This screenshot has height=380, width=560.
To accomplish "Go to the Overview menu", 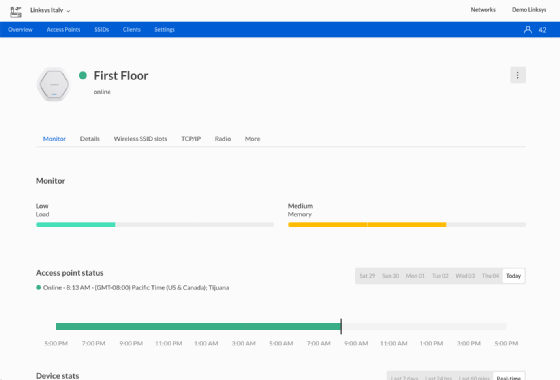I will (20, 30).
